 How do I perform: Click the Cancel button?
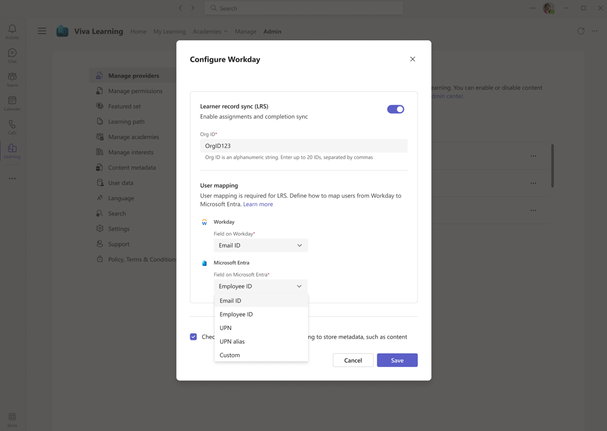pyautogui.click(x=353, y=360)
